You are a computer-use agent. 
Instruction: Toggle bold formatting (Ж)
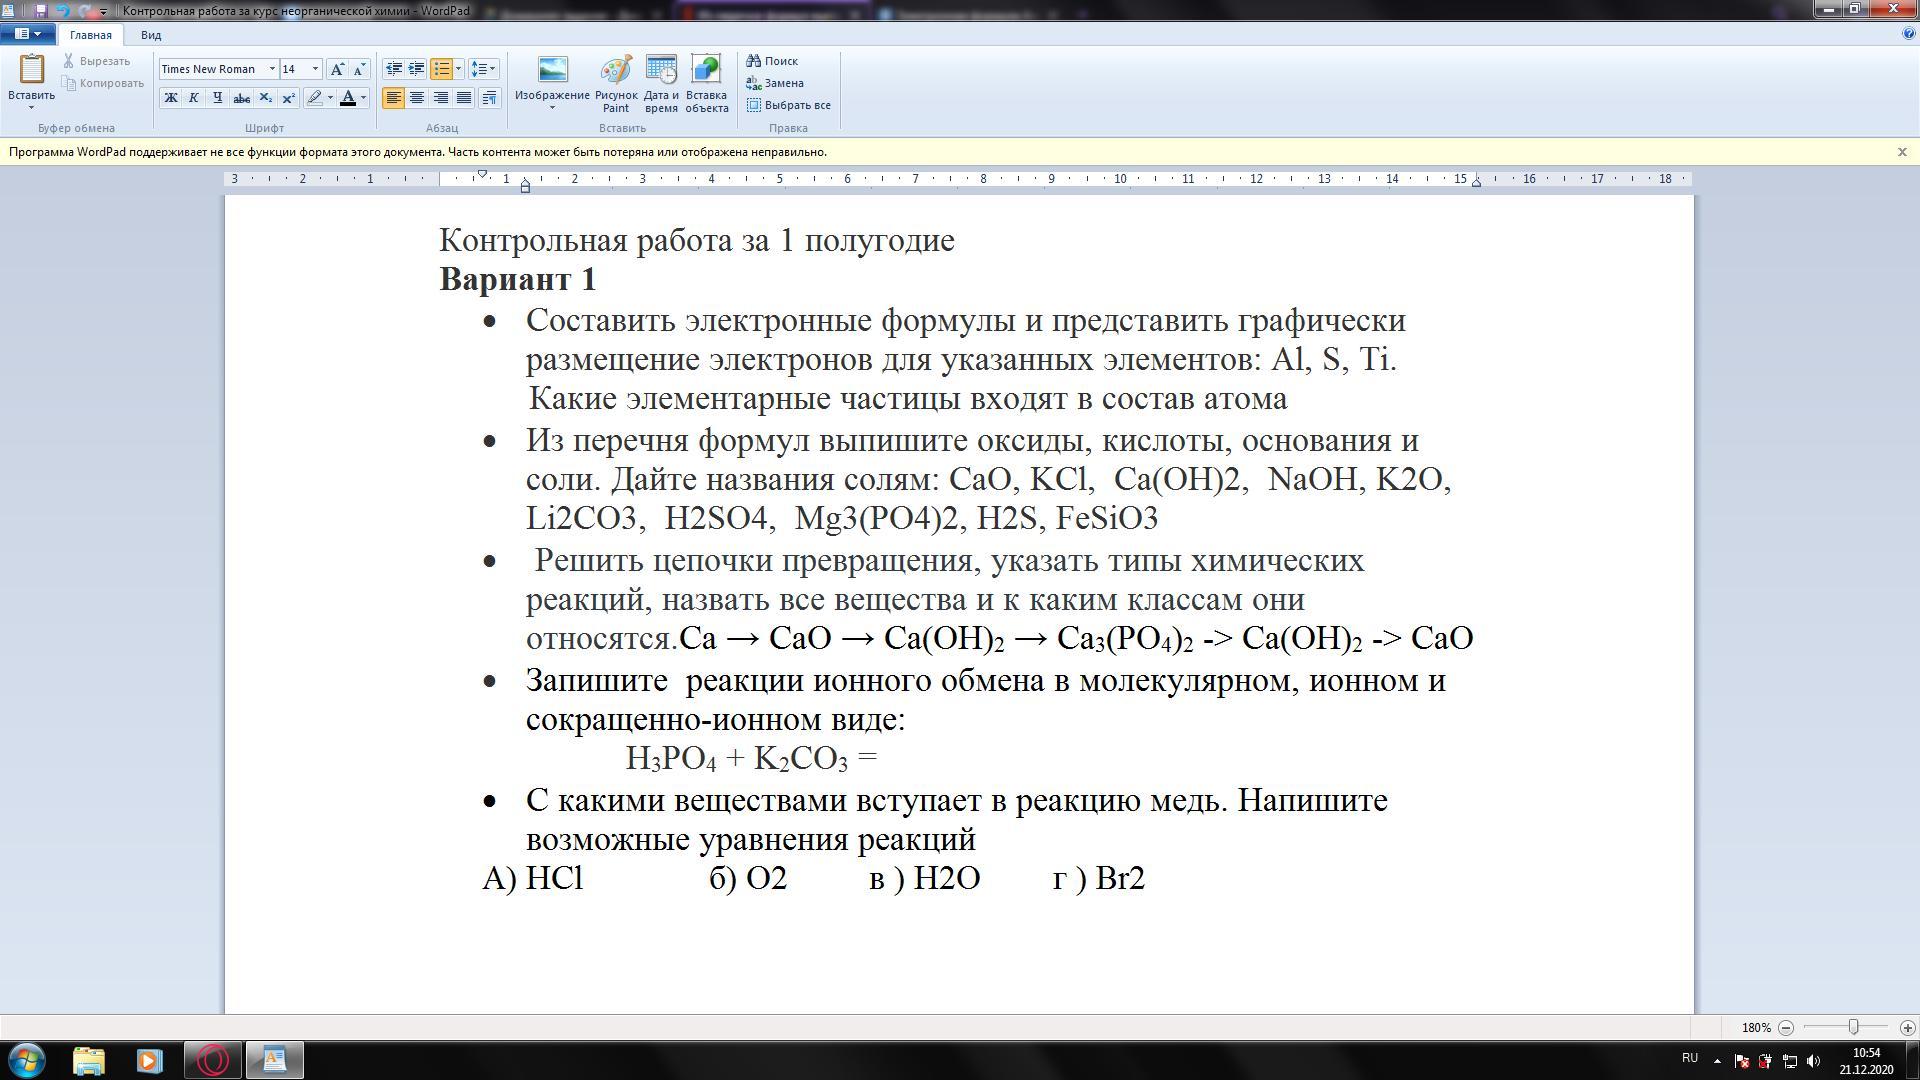pos(171,98)
